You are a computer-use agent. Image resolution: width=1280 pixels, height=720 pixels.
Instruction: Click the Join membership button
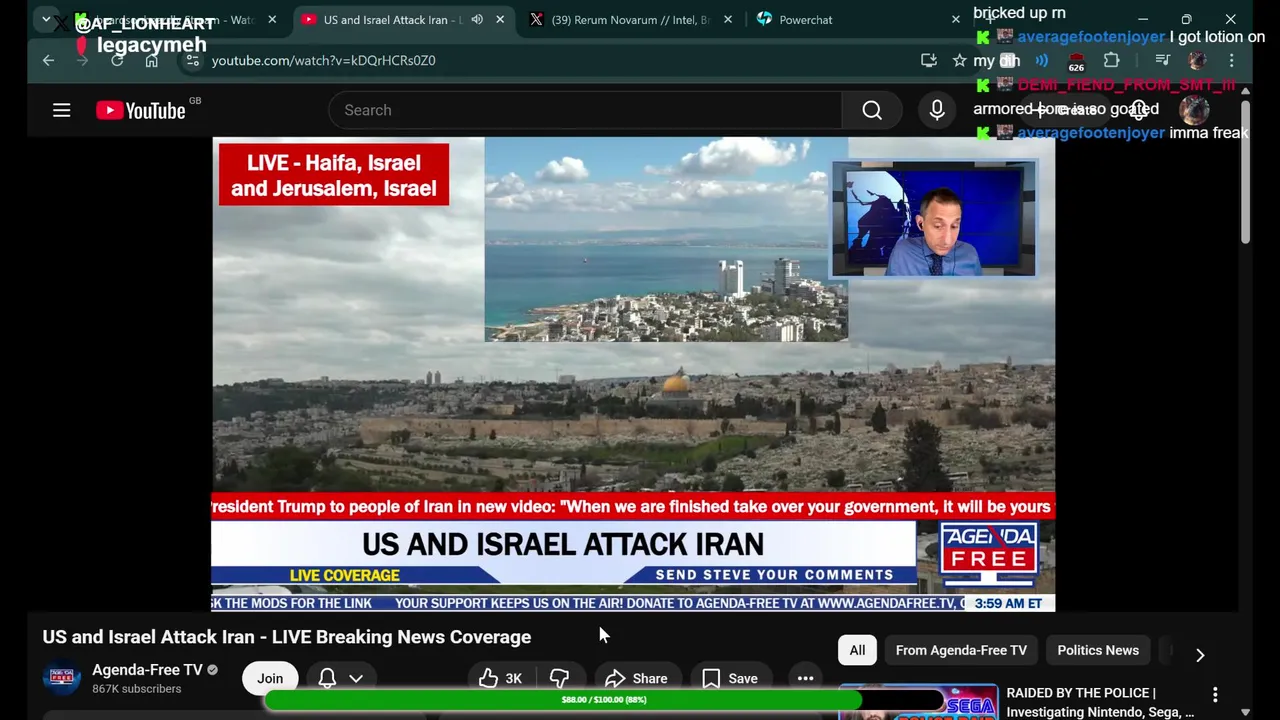270,678
